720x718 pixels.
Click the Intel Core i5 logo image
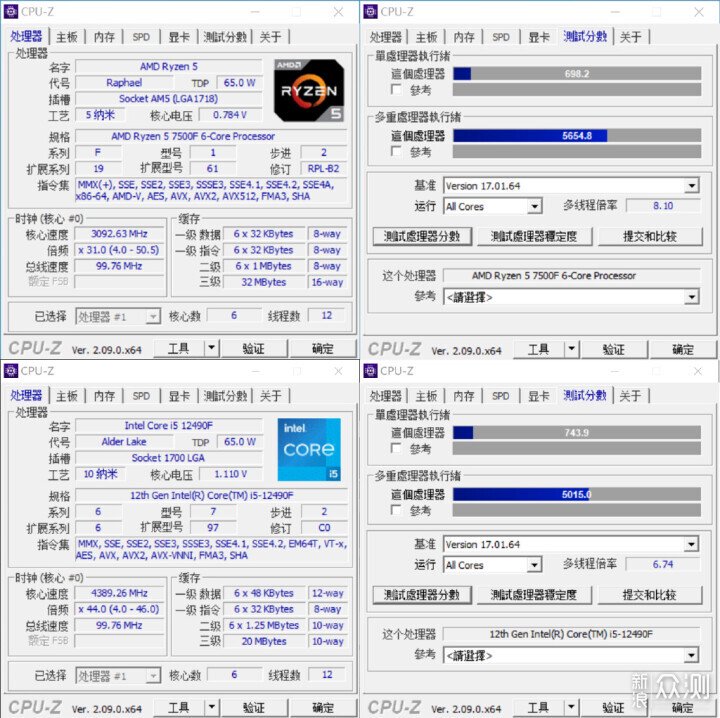[309, 449]
